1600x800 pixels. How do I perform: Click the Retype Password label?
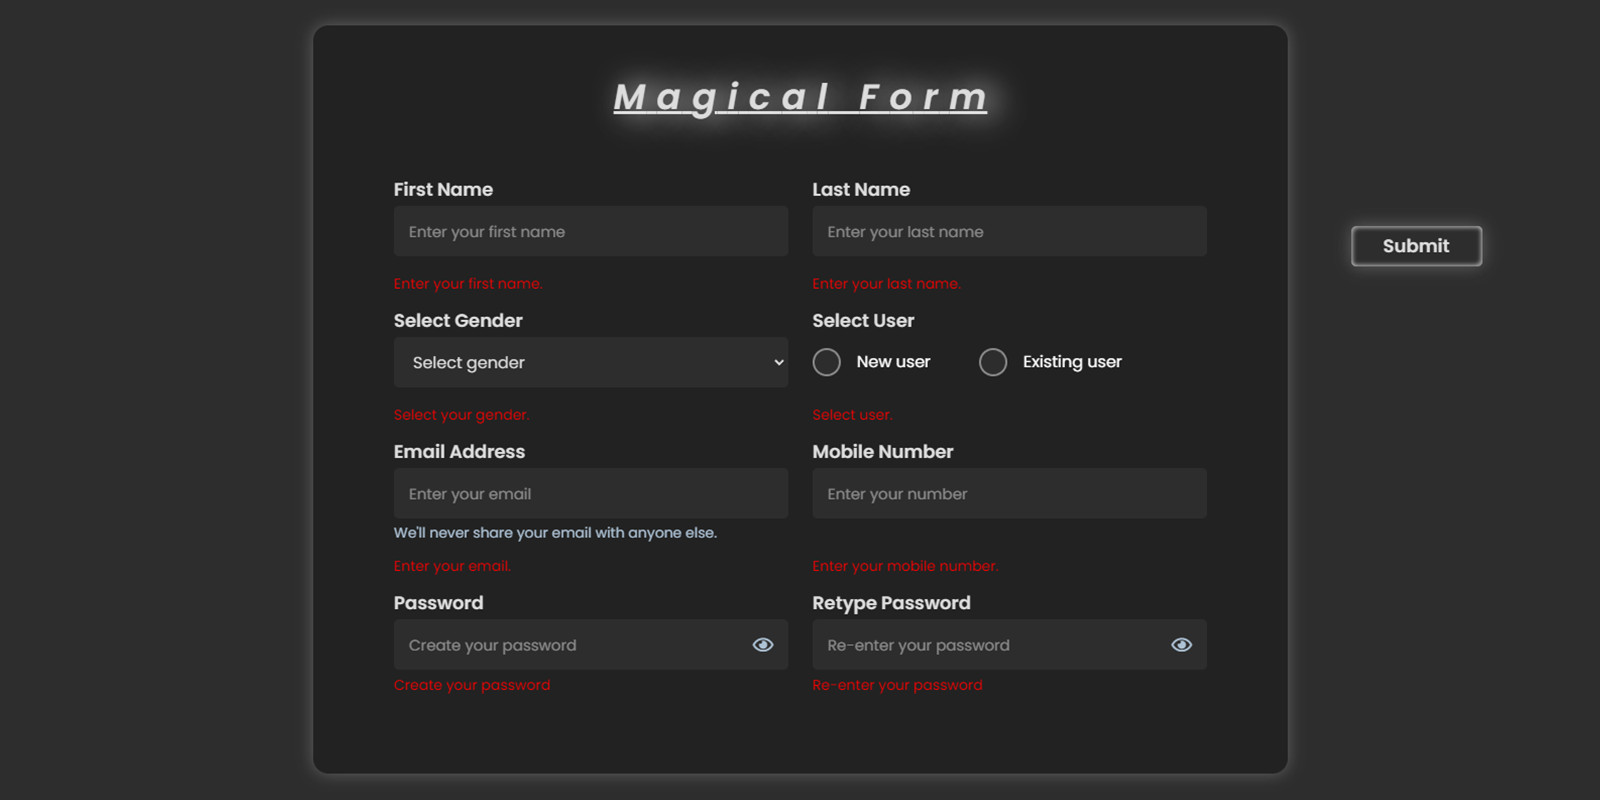pyautogui.click(x=891, y=603)
